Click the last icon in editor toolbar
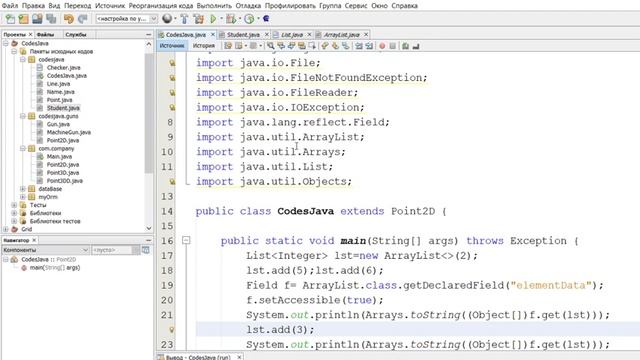The width and height of the screenshot is (640, 360). [416, 46]
